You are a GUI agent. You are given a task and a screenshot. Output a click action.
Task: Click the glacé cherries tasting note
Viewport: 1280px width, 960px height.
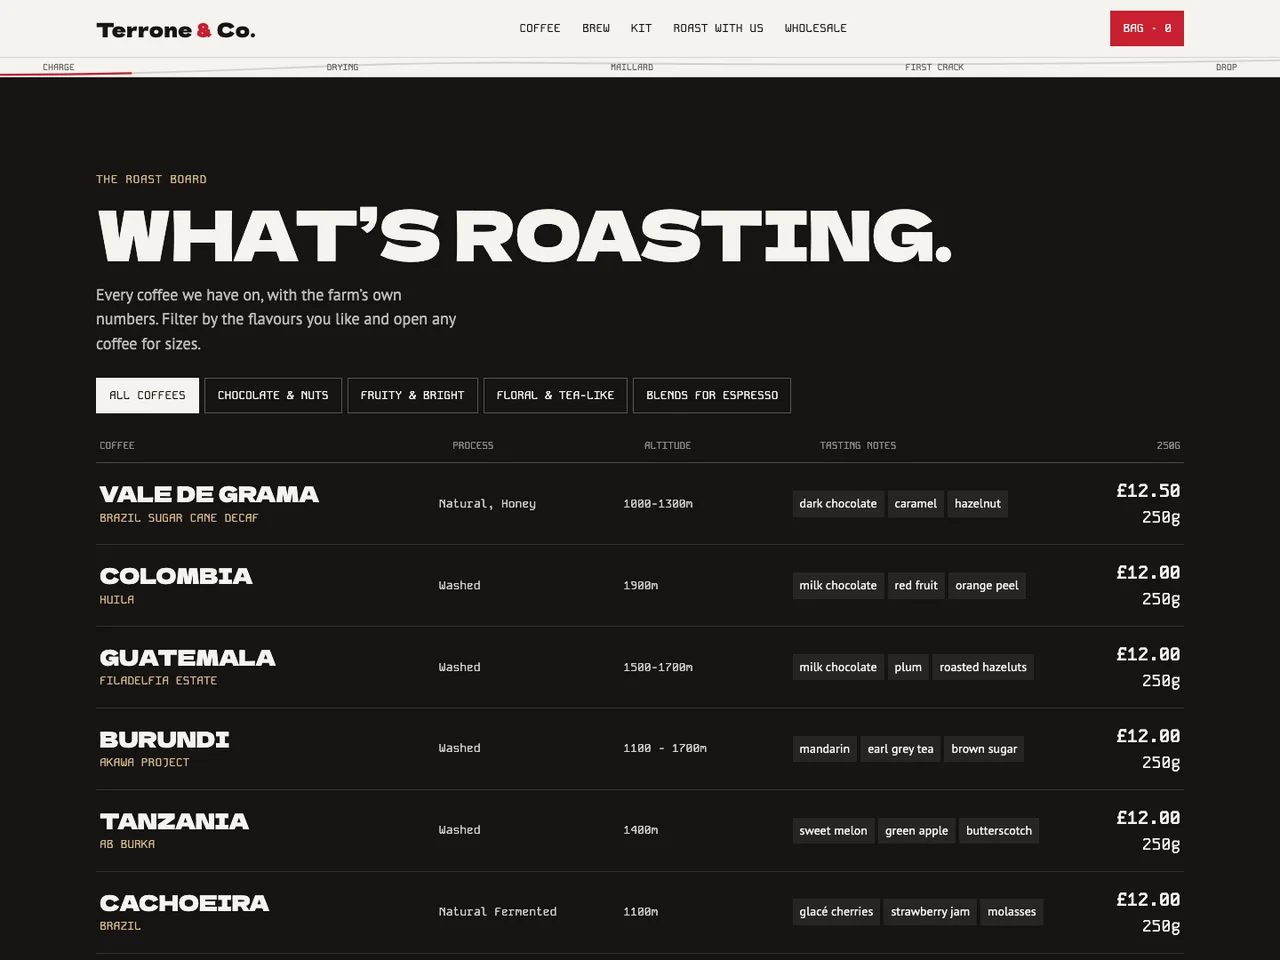pos(836,912)
